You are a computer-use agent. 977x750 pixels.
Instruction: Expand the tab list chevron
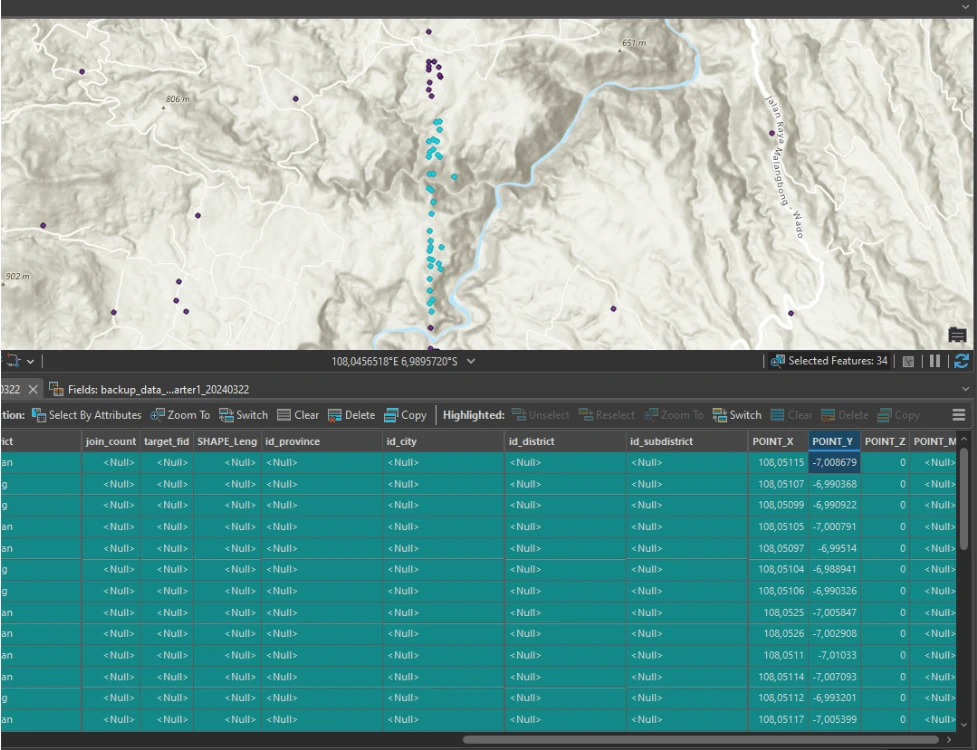[965, 388]
